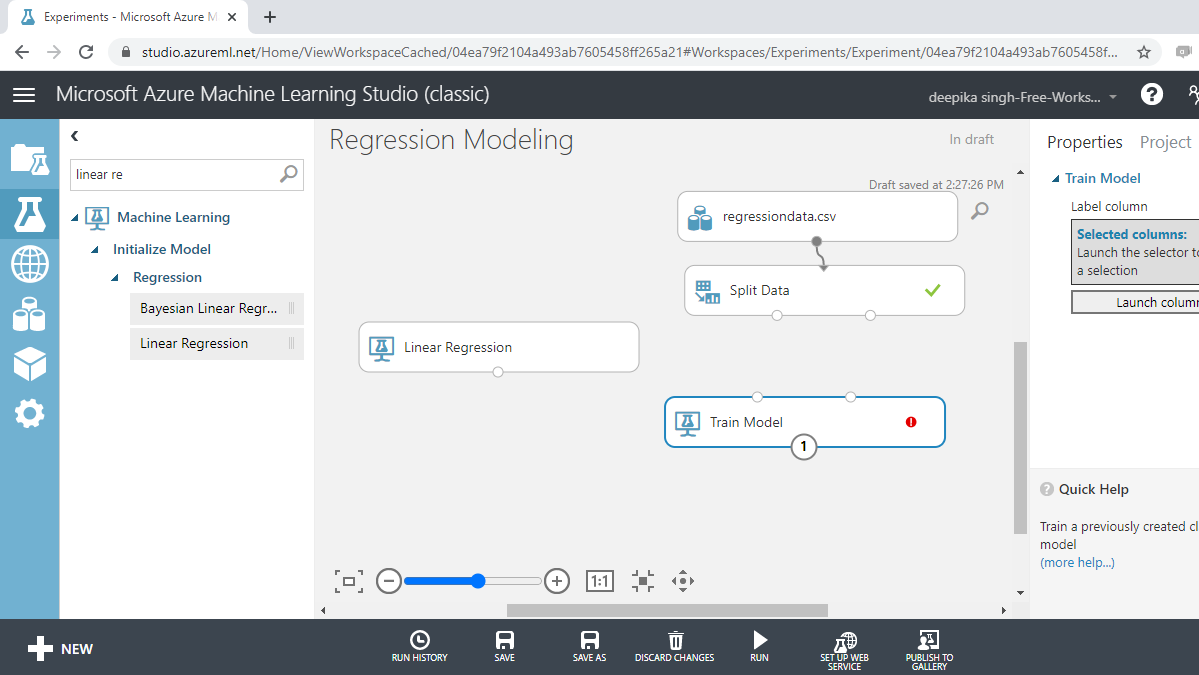Click the arrange modules icon
Image resolution: width=1199 pixels, height=675 pixels.
643,581
